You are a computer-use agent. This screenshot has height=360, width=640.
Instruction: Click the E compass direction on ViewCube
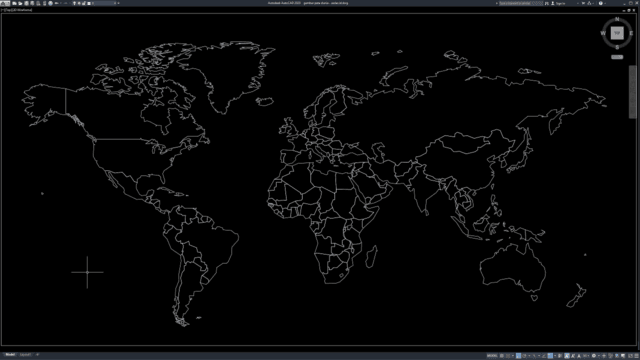631,33
